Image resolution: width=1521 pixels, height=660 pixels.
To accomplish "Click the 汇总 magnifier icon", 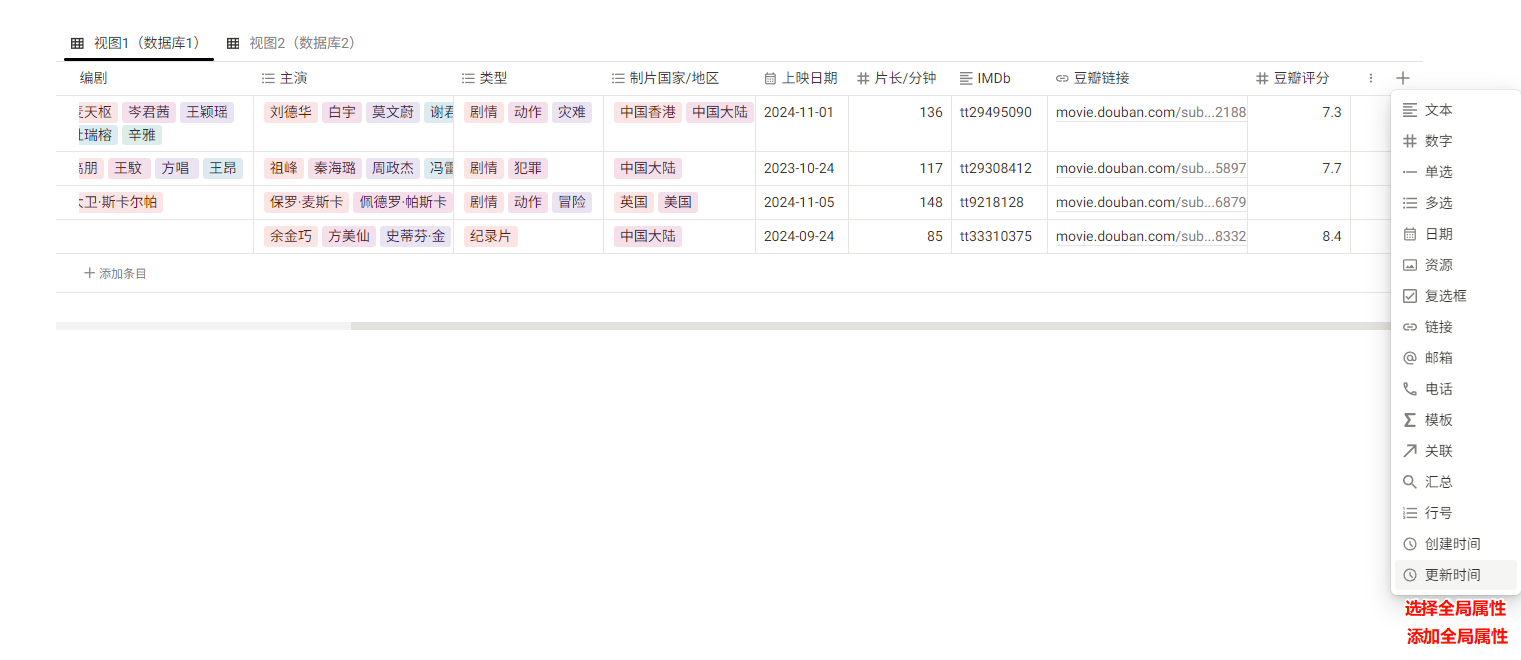I will 1410,482.
